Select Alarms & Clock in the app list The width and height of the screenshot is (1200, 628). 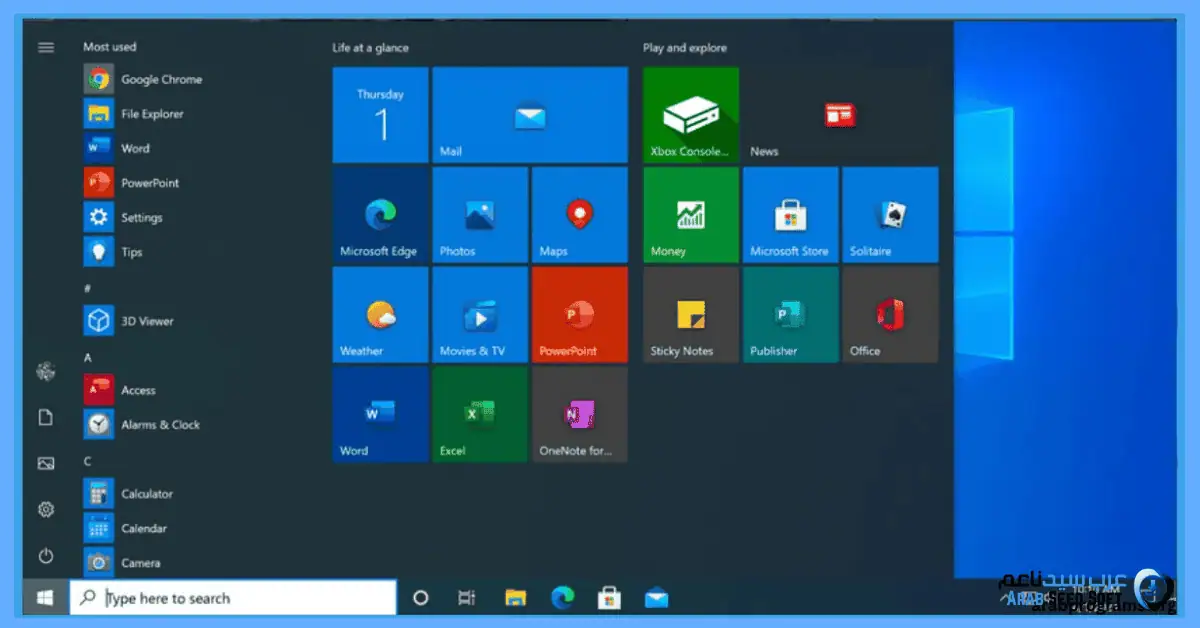pos(160,425)
